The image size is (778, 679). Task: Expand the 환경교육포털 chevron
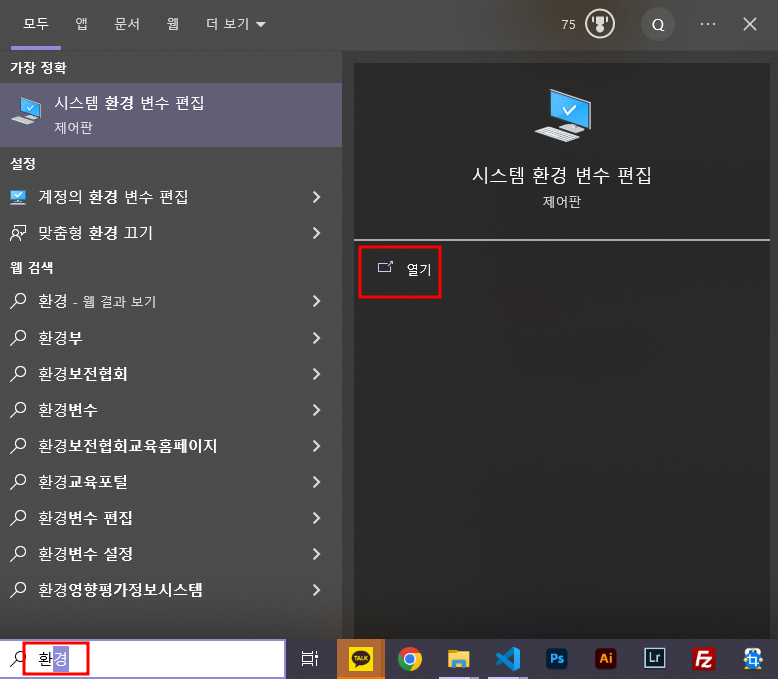click(317, 482)
